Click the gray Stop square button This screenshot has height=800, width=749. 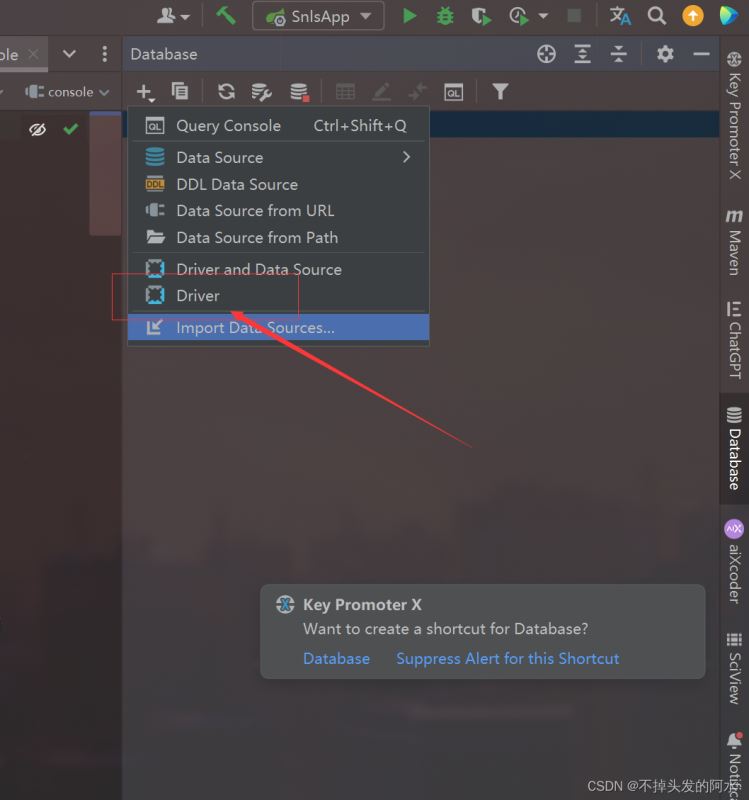574,16
